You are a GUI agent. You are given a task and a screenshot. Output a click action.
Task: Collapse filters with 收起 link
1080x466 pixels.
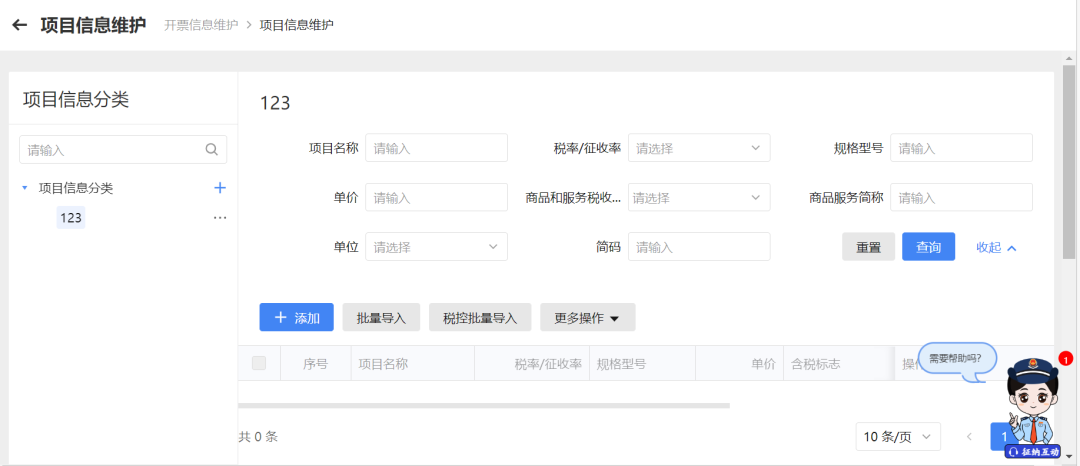click(996, 247)
